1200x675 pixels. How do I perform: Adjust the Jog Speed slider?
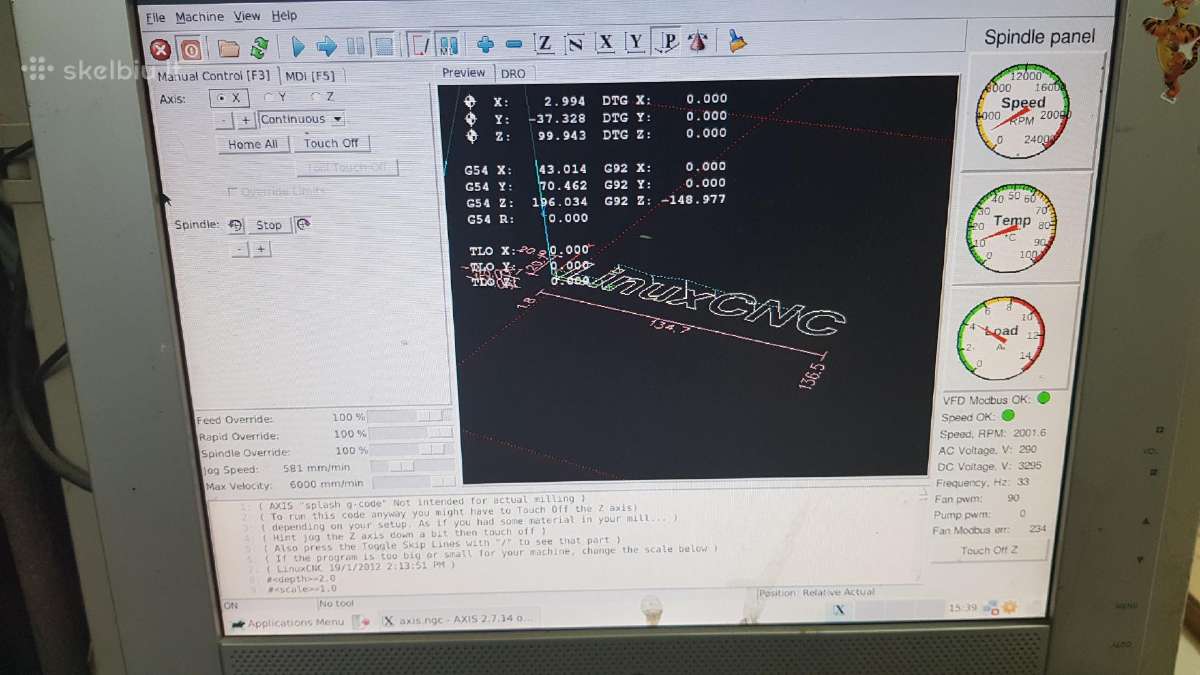pos(412,467)
